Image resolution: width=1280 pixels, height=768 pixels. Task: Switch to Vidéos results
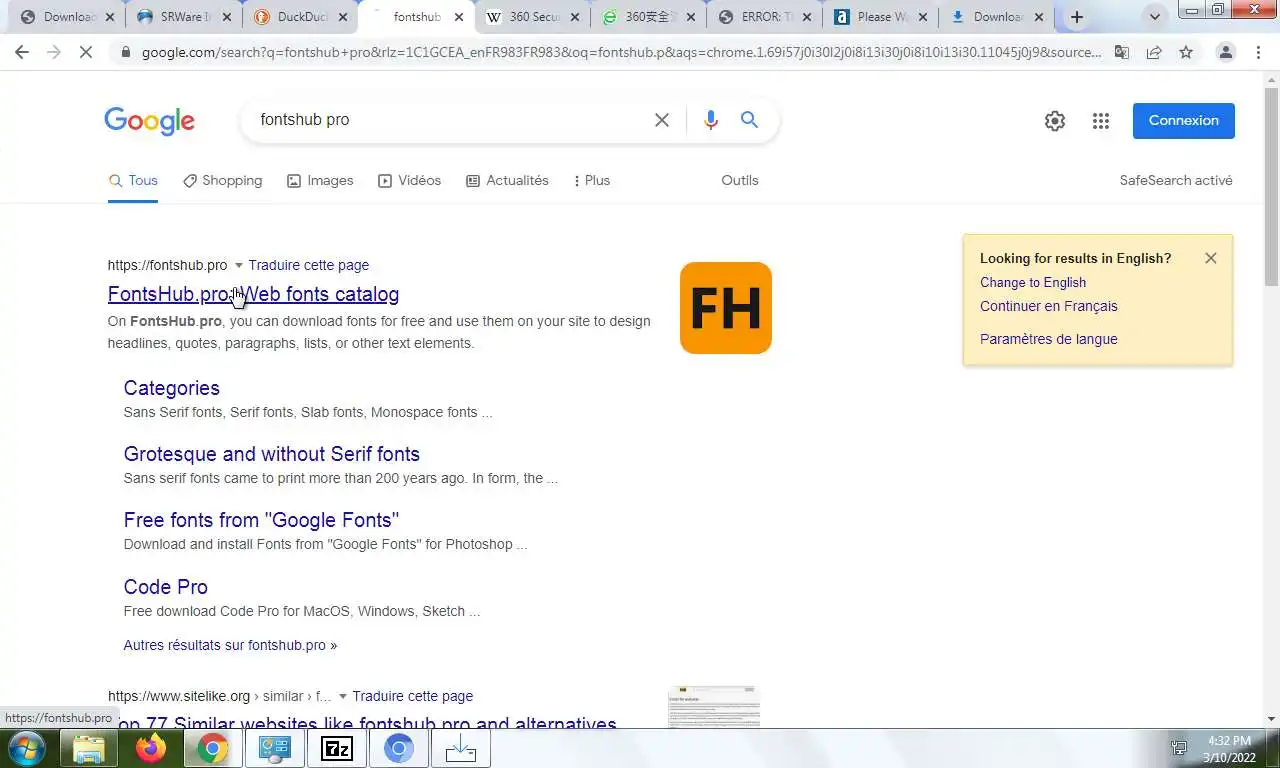(x=409, y=180)
